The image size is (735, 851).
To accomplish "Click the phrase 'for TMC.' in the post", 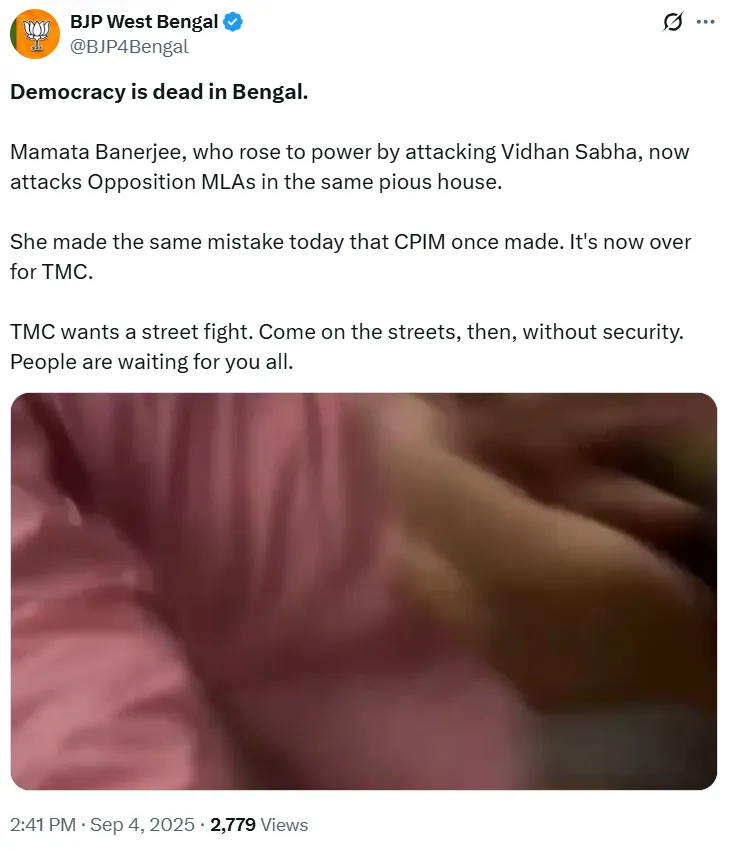I will 52,271.
